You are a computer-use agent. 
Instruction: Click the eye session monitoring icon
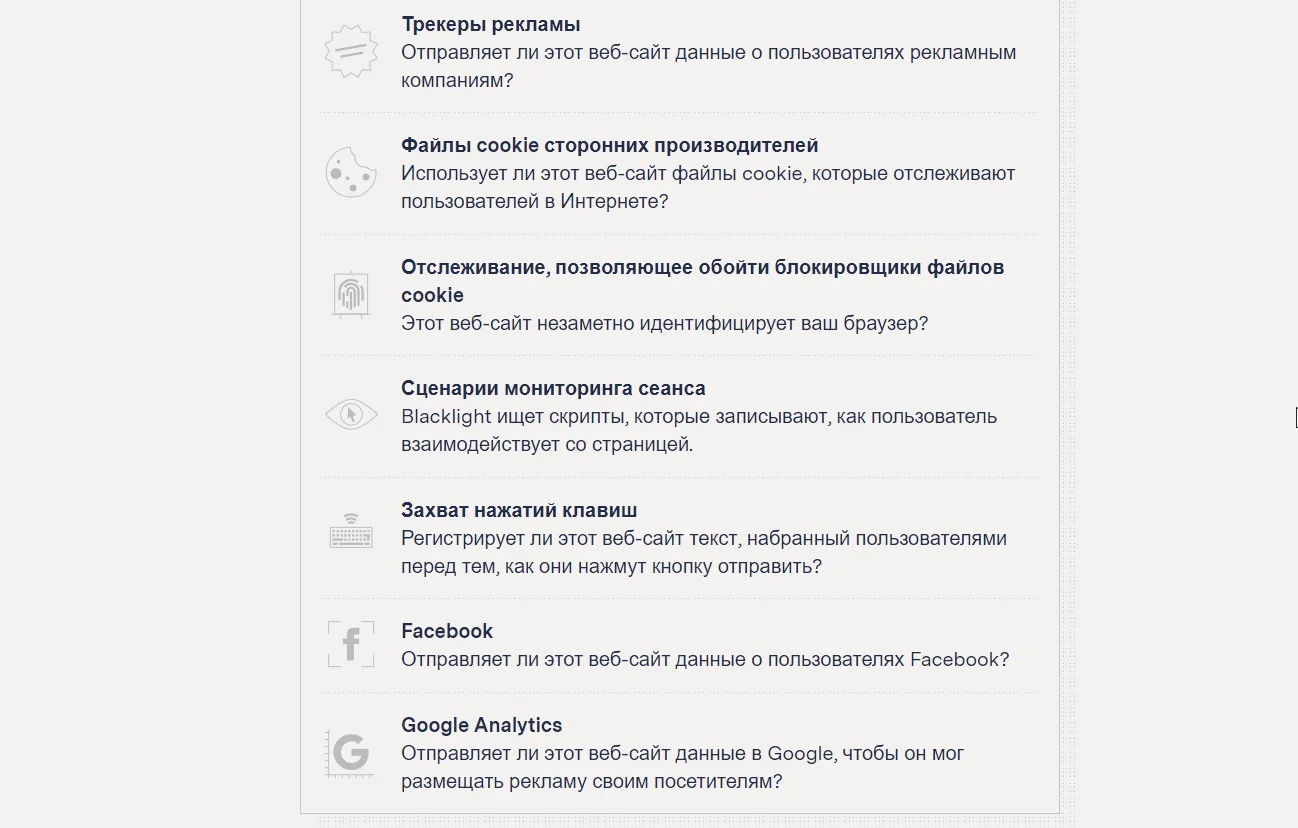[351, 414]
